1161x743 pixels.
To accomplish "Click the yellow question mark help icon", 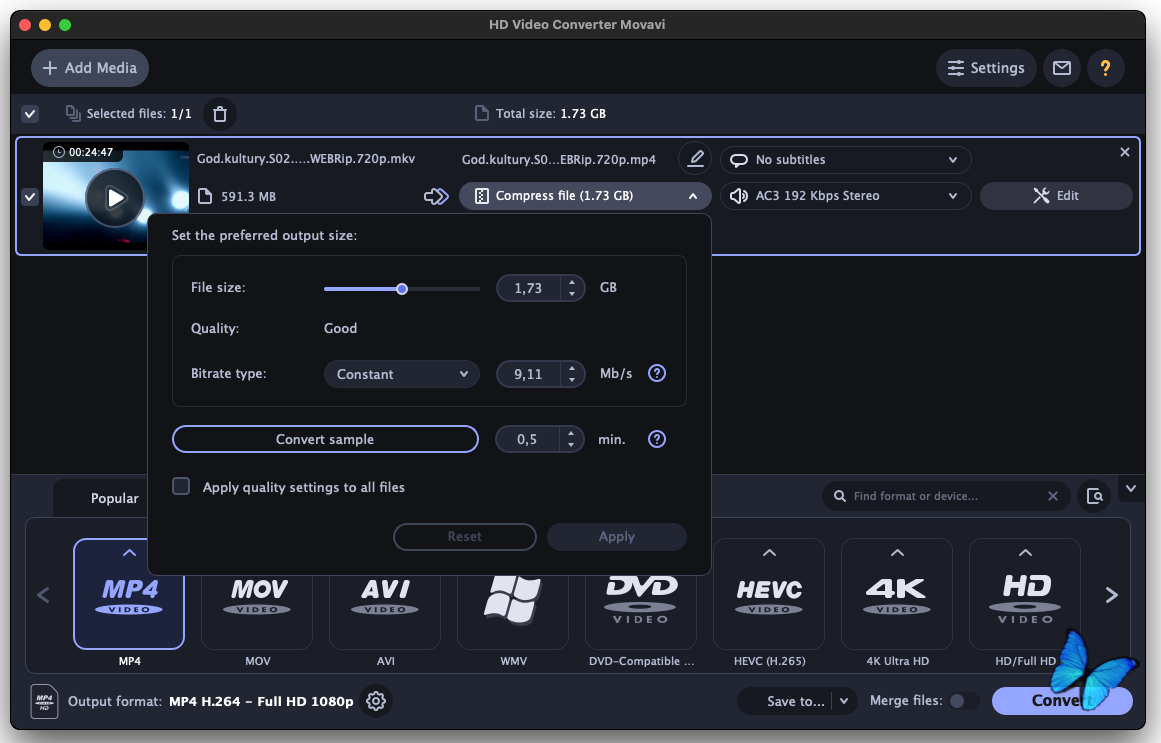I will pos(1105,68).
